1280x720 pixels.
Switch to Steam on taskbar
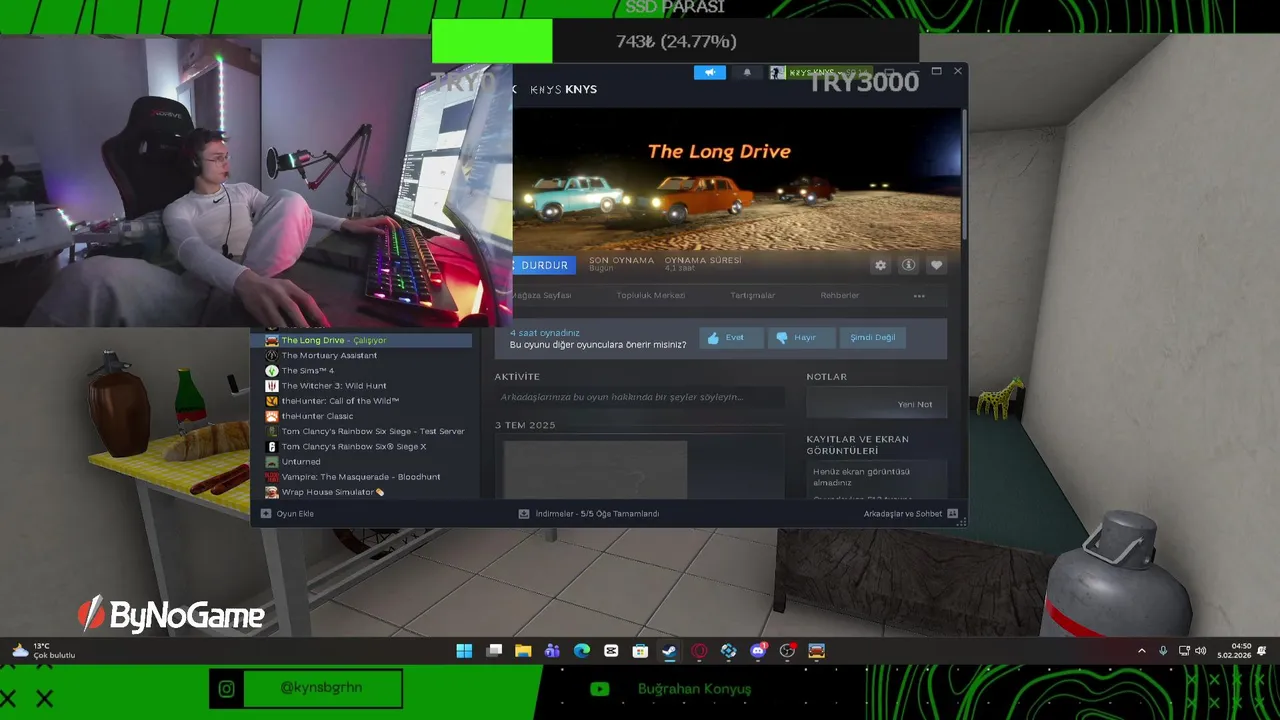tap(670, 651)
